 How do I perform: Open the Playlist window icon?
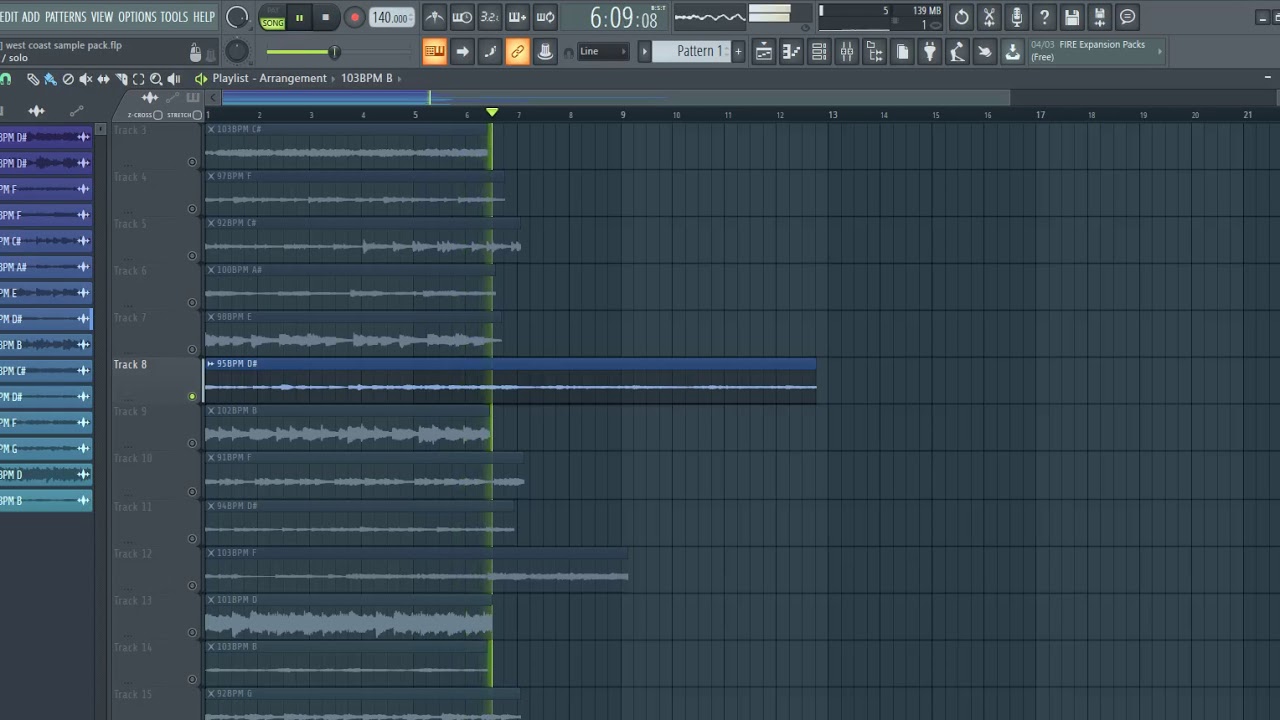[763, 52]
